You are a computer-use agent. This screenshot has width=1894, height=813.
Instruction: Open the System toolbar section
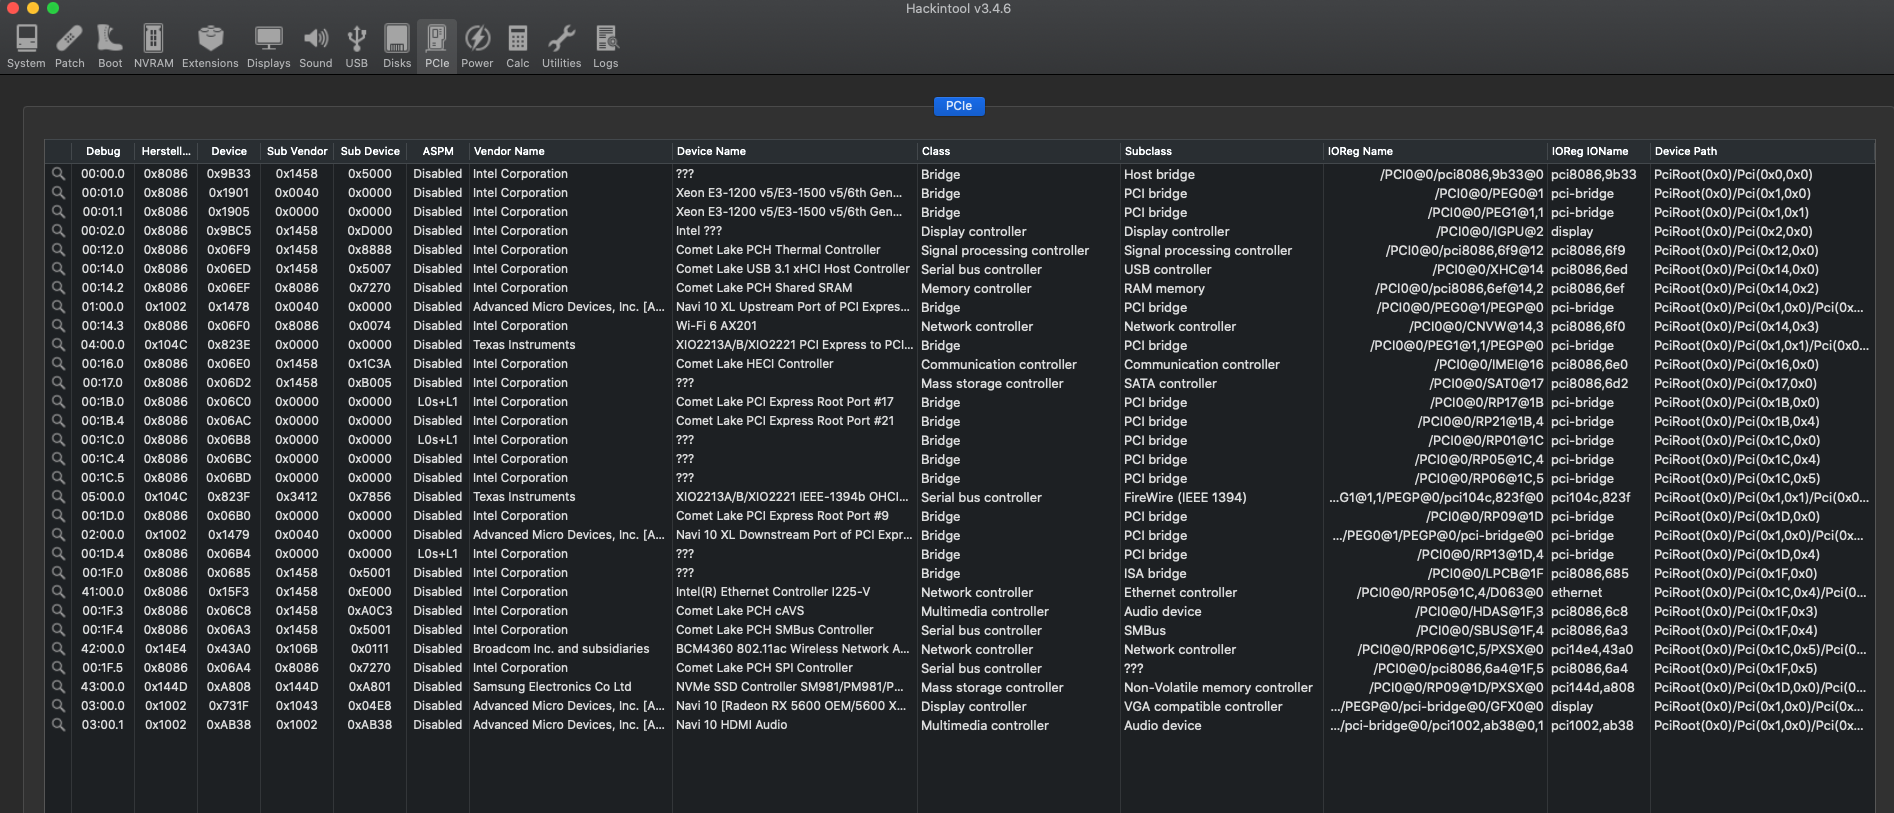26,46
